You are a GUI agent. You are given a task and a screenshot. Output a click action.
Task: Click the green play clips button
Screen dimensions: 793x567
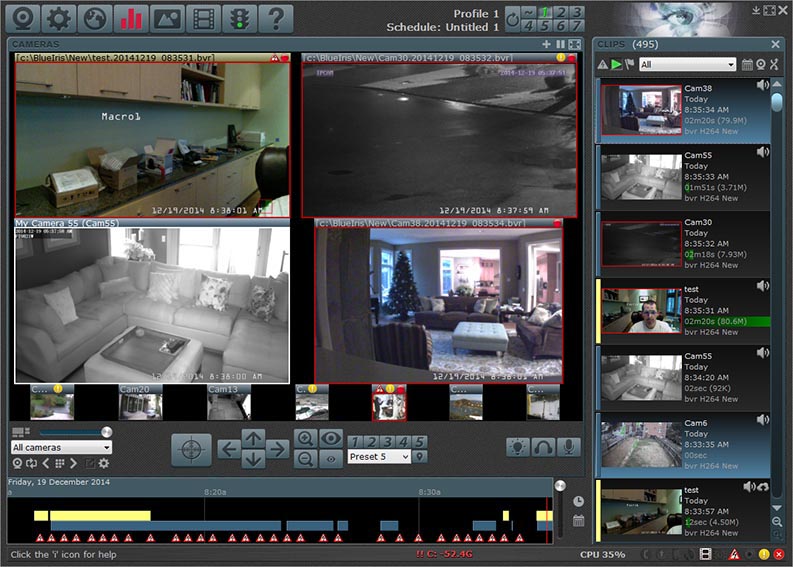616,64
